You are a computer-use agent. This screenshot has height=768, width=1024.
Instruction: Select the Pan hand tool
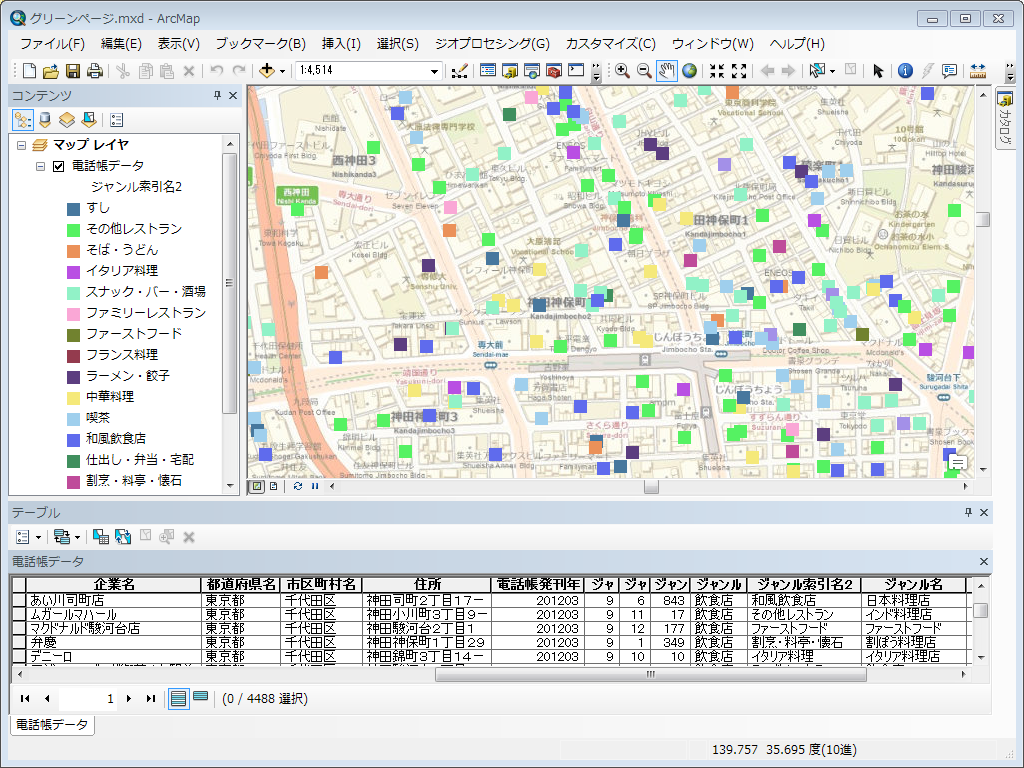[x=667, y=71]
